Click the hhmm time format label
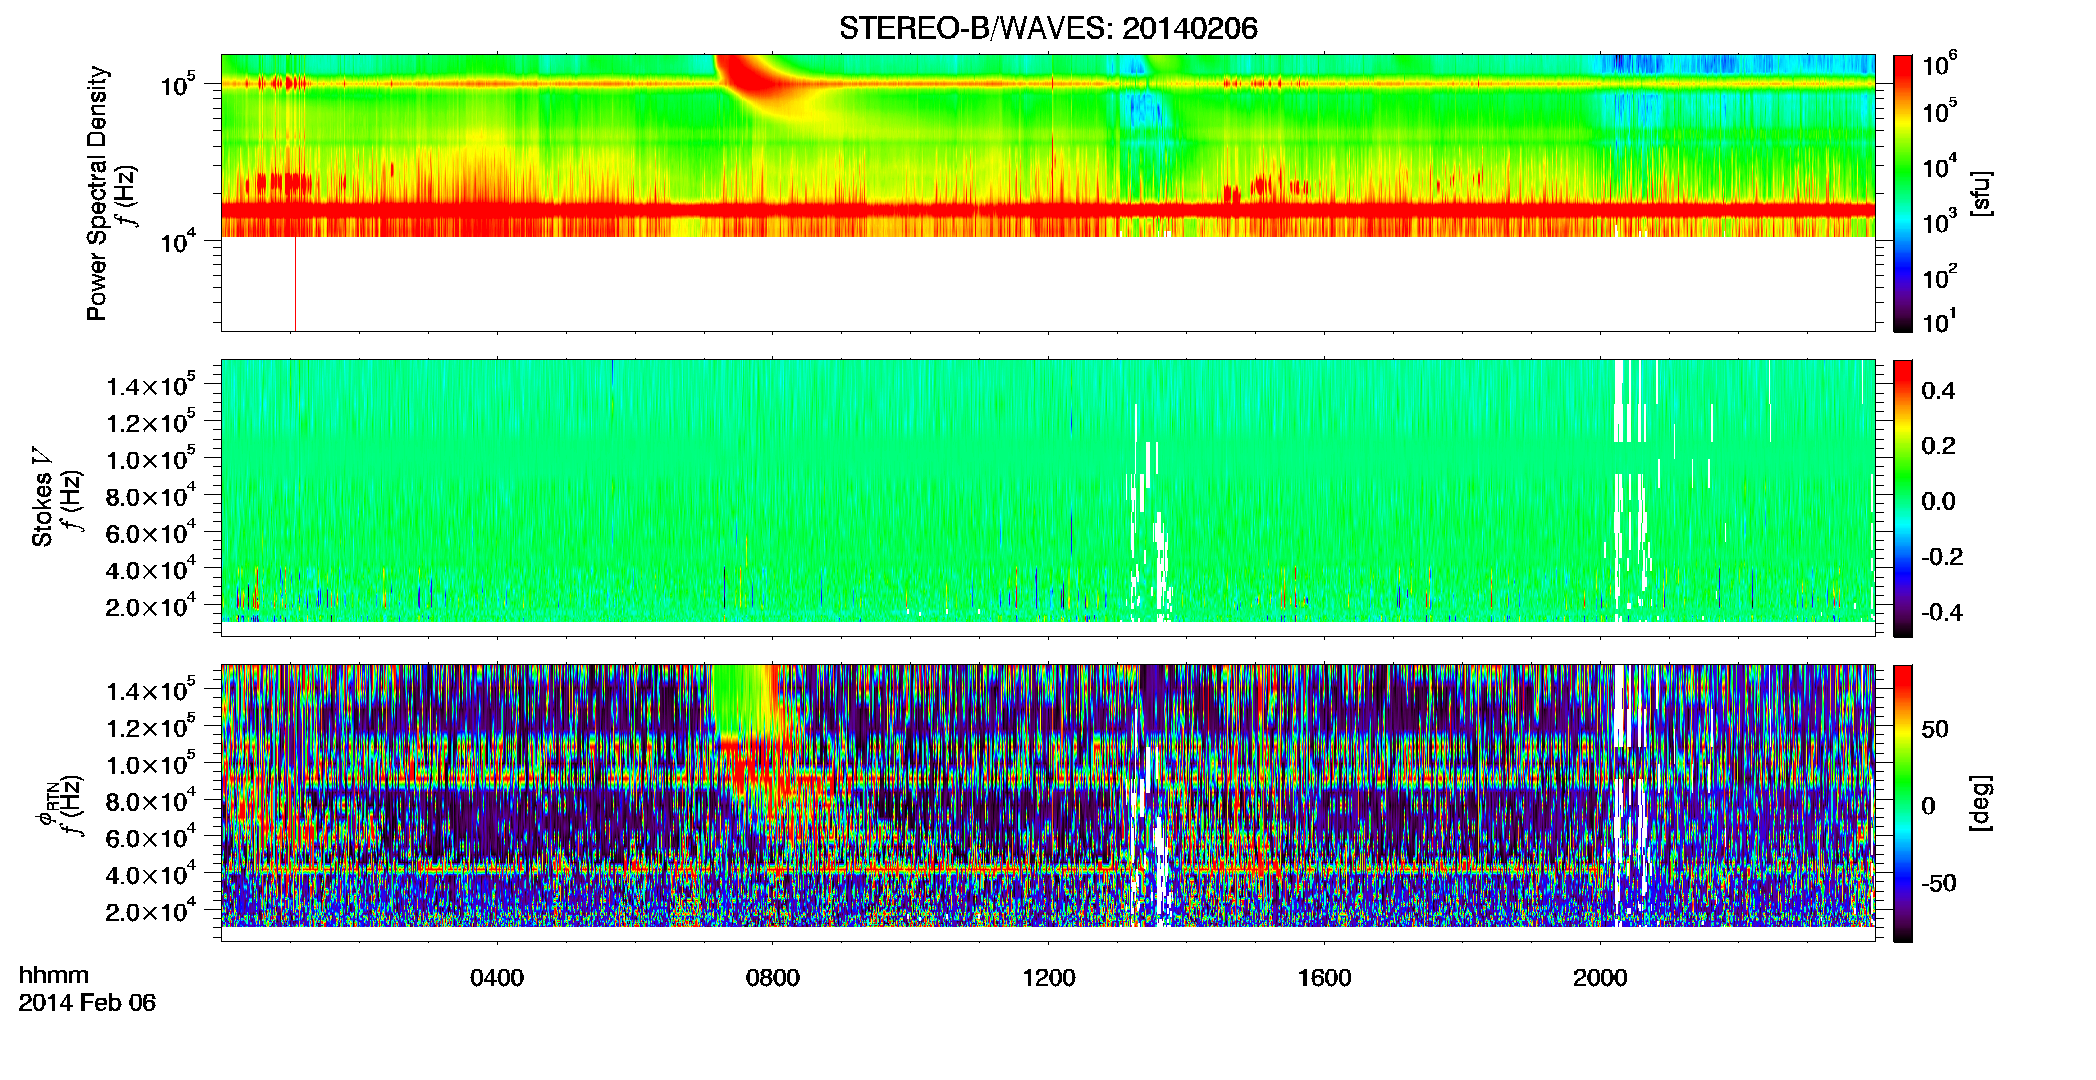2096x1080 pixels. click(x=54, y=976)
